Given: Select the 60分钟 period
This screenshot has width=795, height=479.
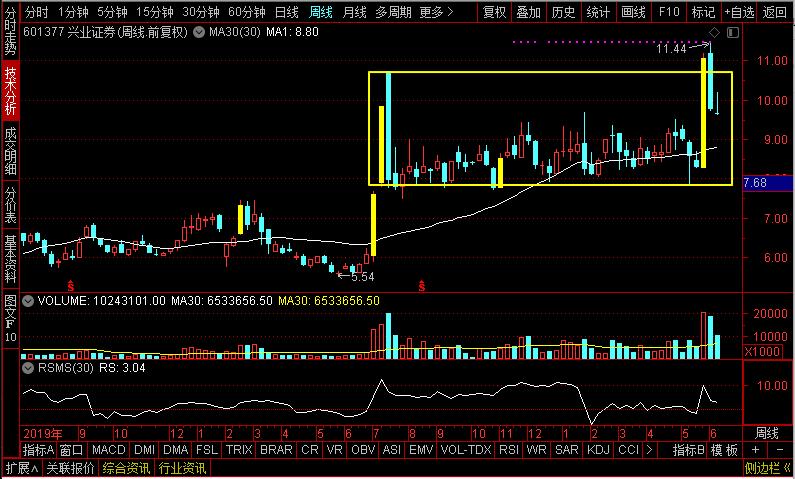Looking at the screenshot, I should point(247,12).
